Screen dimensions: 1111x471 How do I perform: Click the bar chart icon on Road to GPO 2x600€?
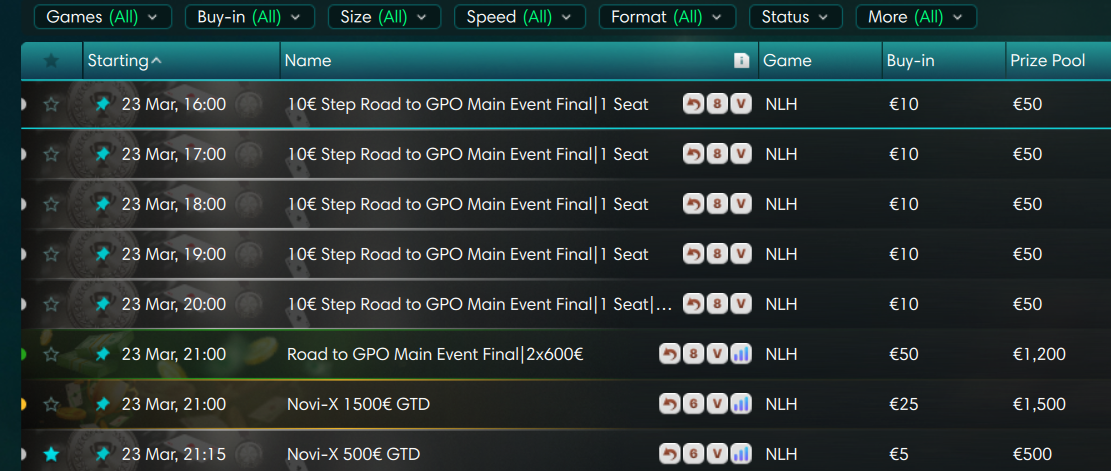741,354
